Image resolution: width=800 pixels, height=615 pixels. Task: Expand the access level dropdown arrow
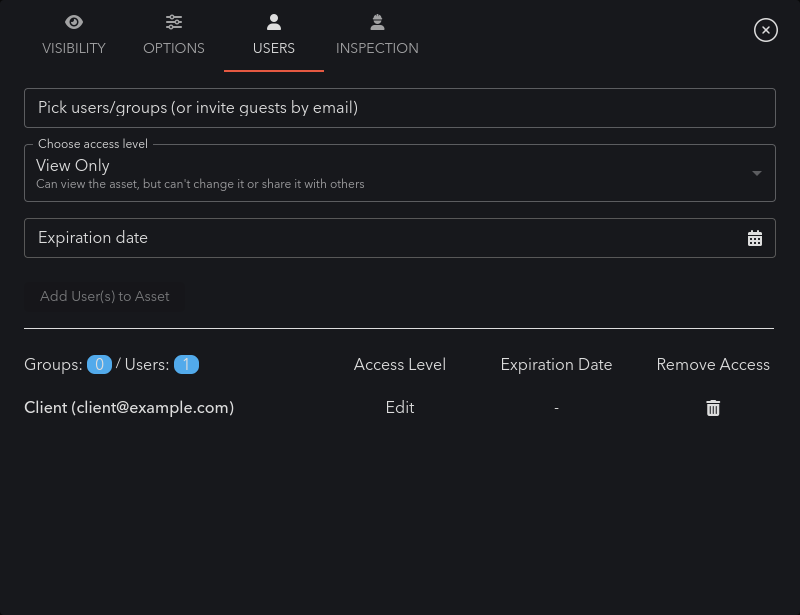pyautogui.click(x=757, y=174)
